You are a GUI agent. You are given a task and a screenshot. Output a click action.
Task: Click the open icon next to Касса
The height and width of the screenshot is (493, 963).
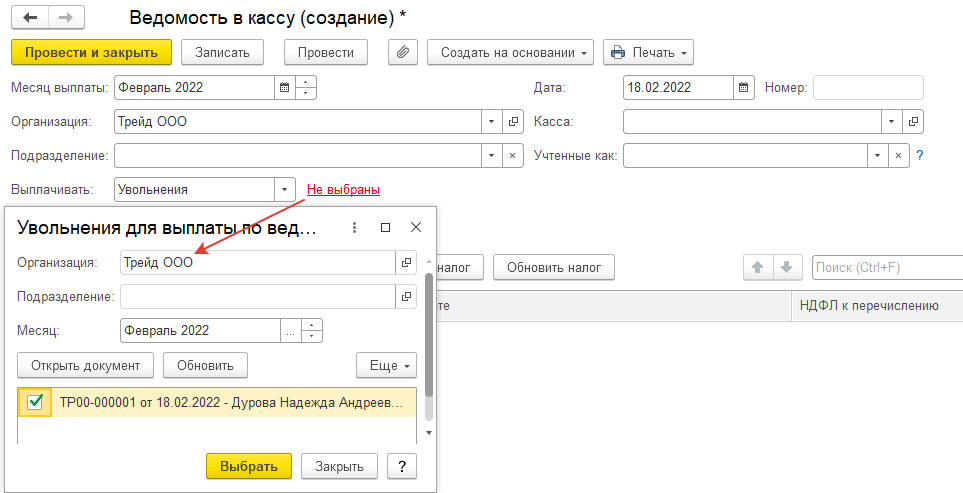(912, 122)
